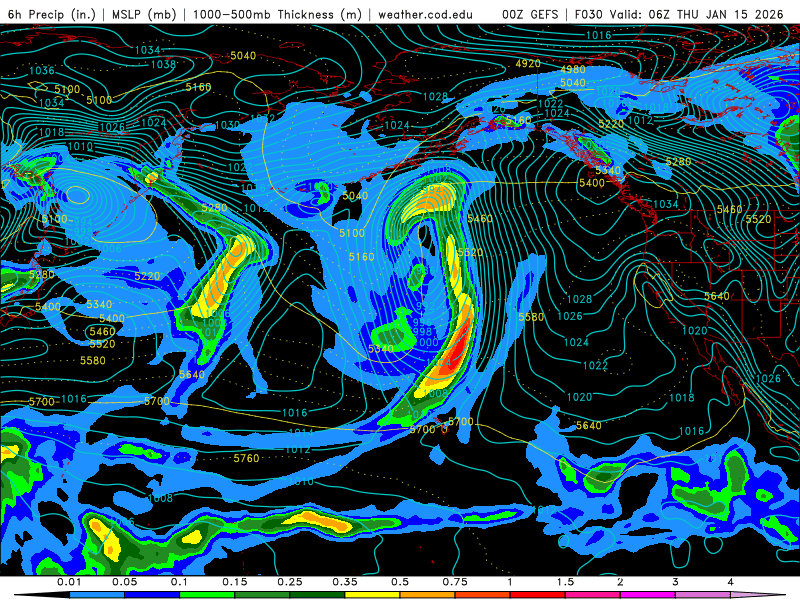Select the "F030" forecast hour text
The width and height of the screenshot is (800, 600).
(589, 14)
